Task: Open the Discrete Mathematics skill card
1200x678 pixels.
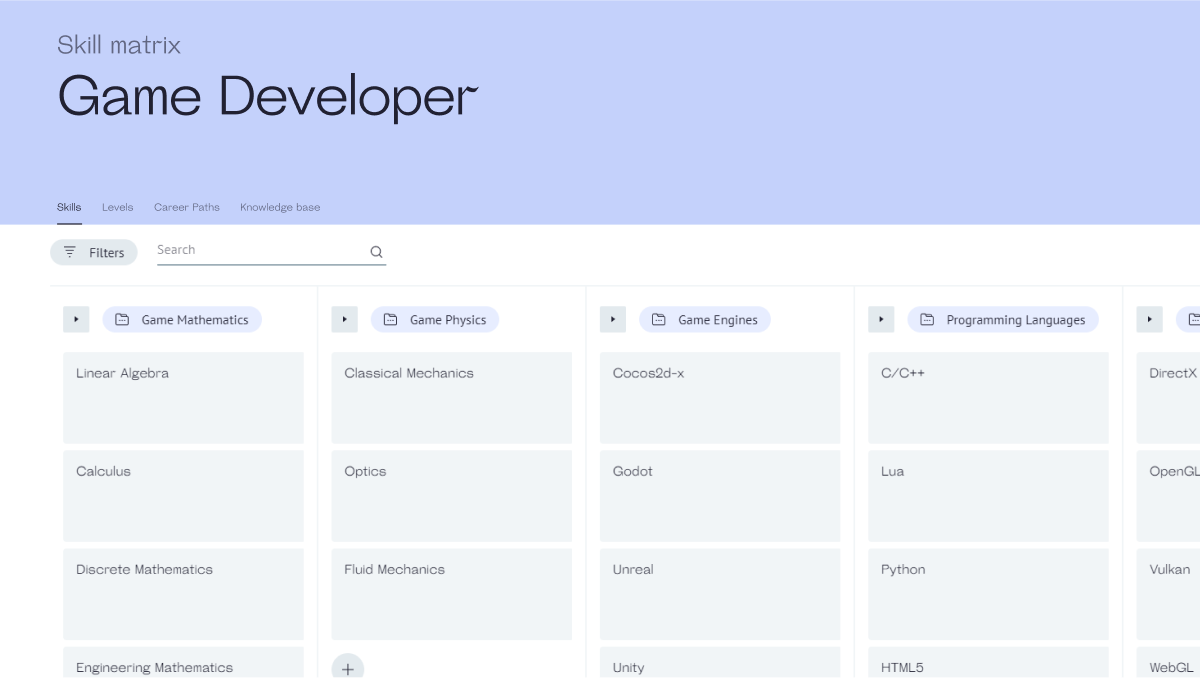Action: click(183, 594)
